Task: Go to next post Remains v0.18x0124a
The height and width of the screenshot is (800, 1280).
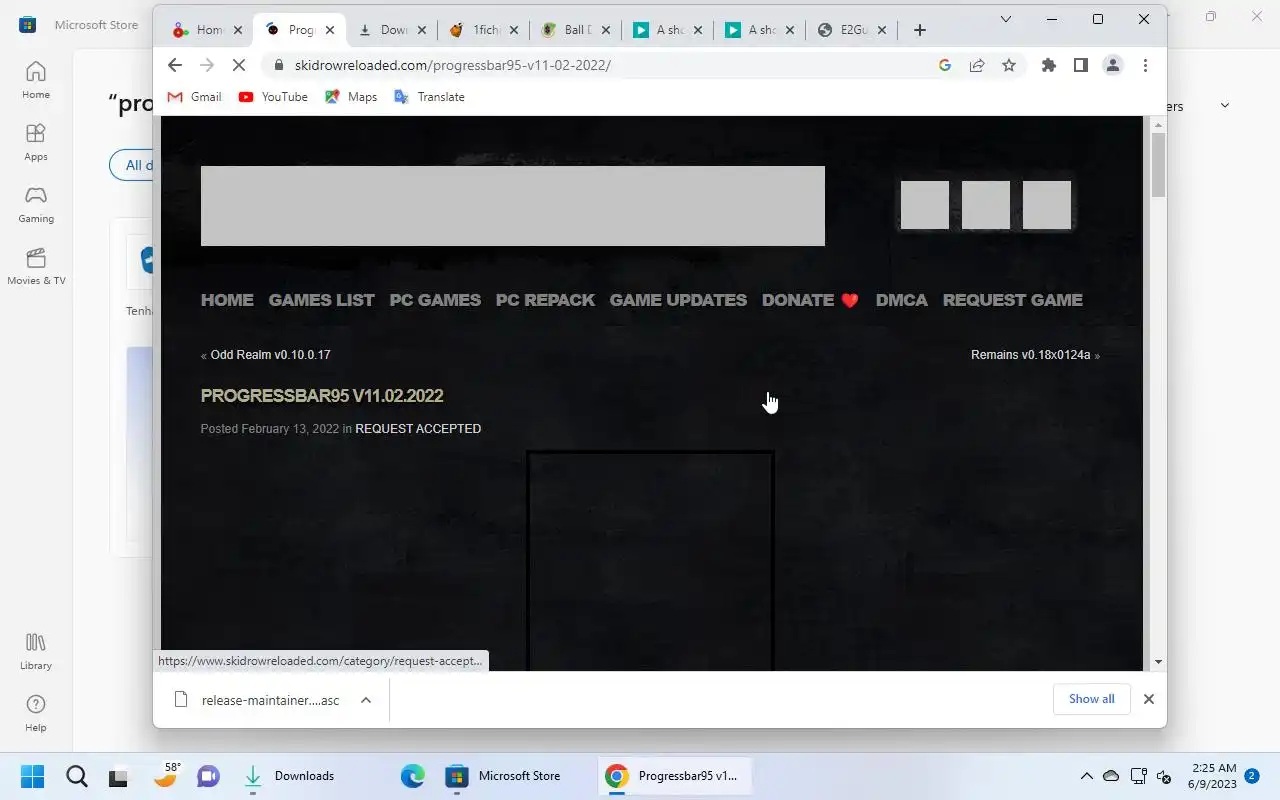Action: coord(1030,355)
